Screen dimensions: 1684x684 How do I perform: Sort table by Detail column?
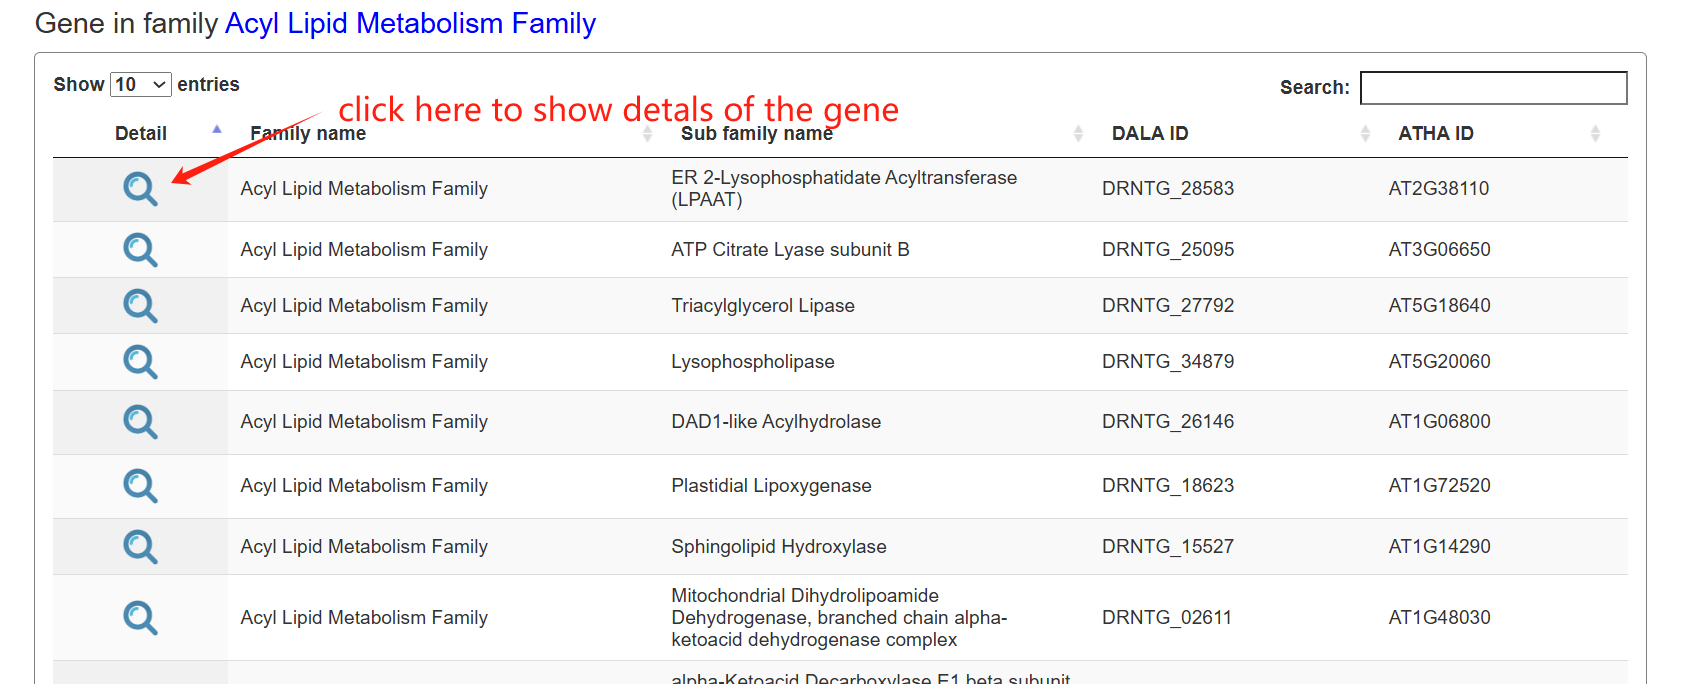coord(141,133)
